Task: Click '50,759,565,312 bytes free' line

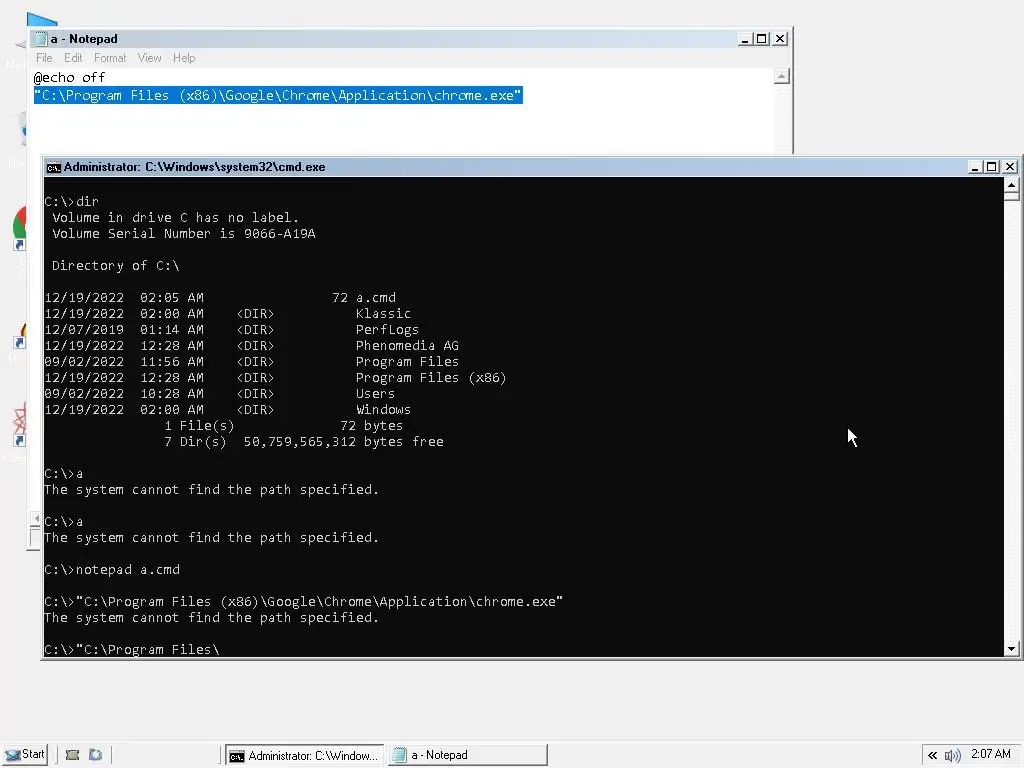Action: [344, 441]
